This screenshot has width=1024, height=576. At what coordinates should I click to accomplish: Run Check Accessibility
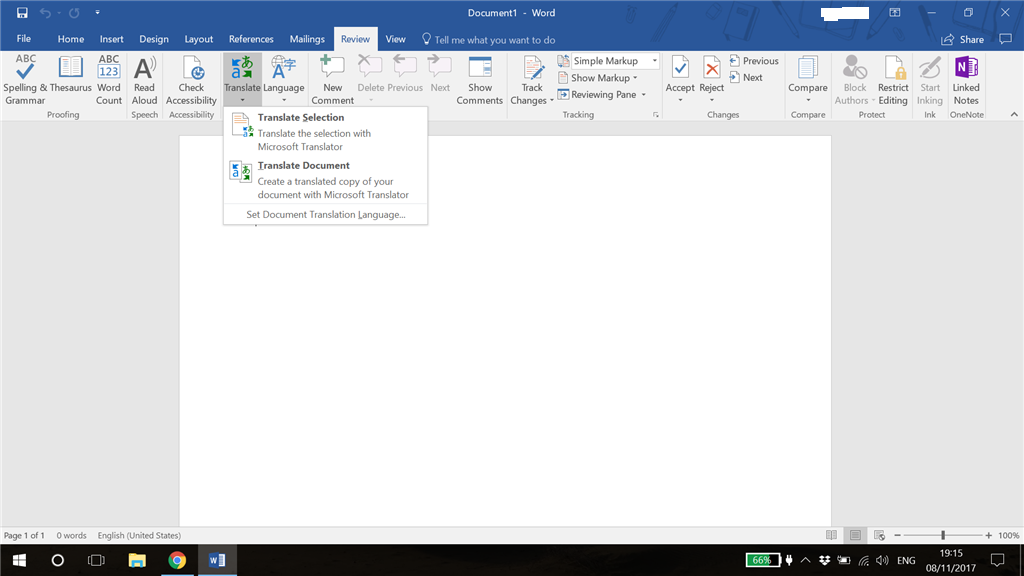coord(191,80)
